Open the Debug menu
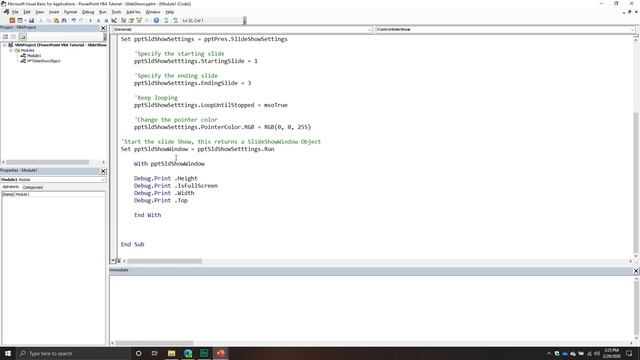The image size is (640, 360). point(88,12)
